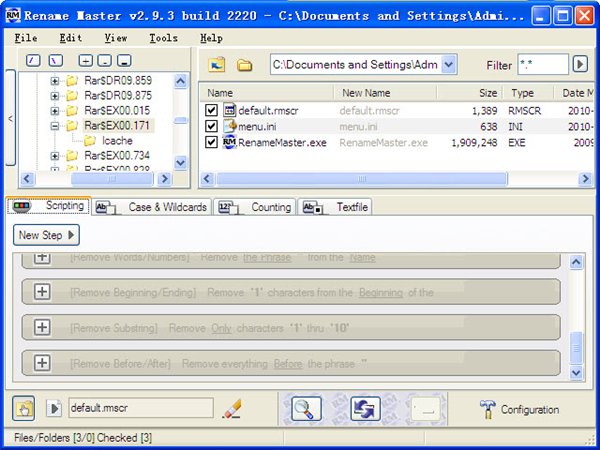Sort the file list by Size column
The height and width of the screenshot is (450, 600).
470,93
